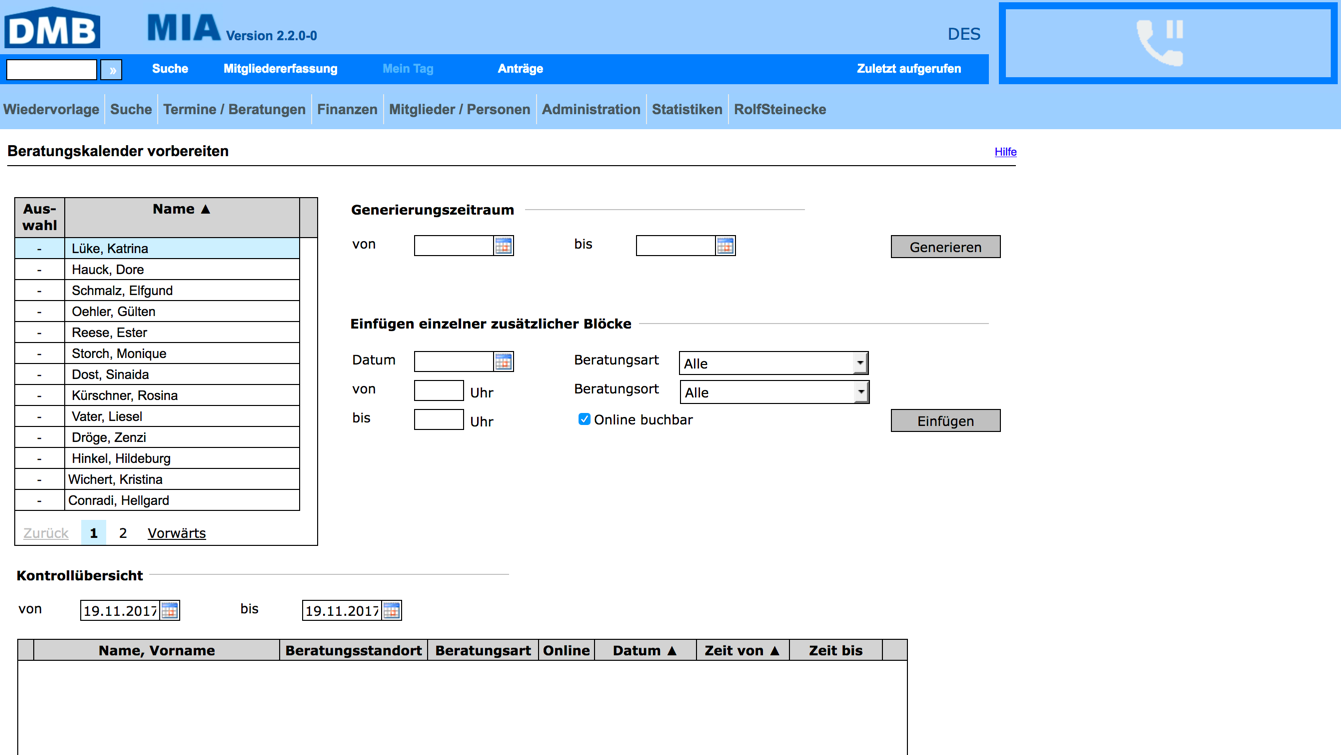This screenshot has height=755, width=1341.
Task: Select row Dröge, Zenzi
Action: coord(157,437)
